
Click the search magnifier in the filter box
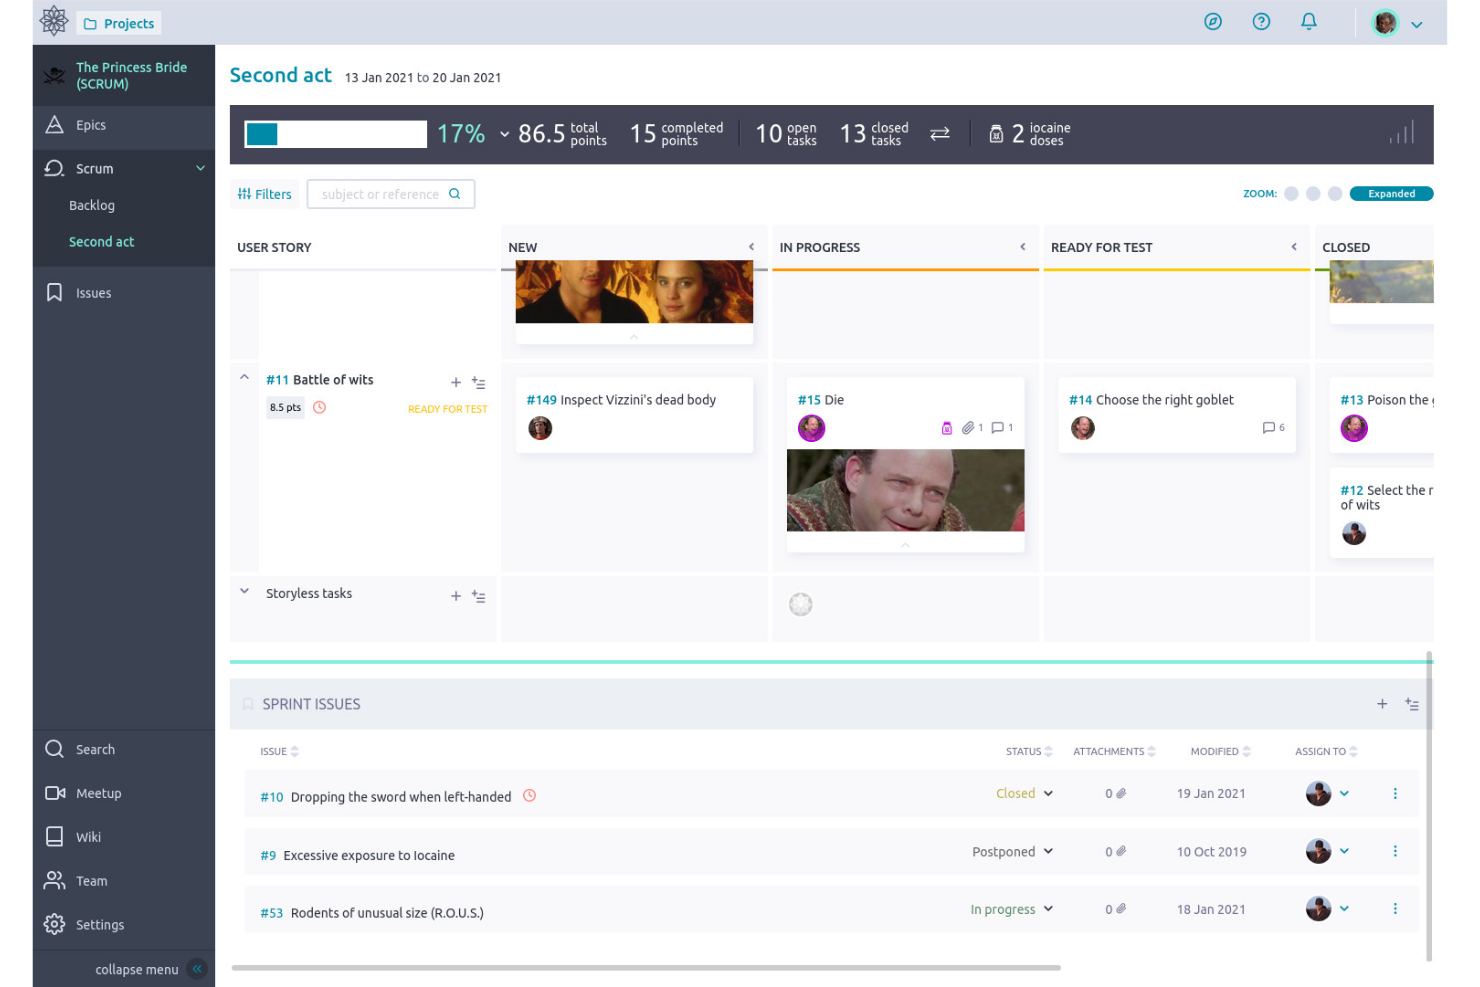point(454,194)
